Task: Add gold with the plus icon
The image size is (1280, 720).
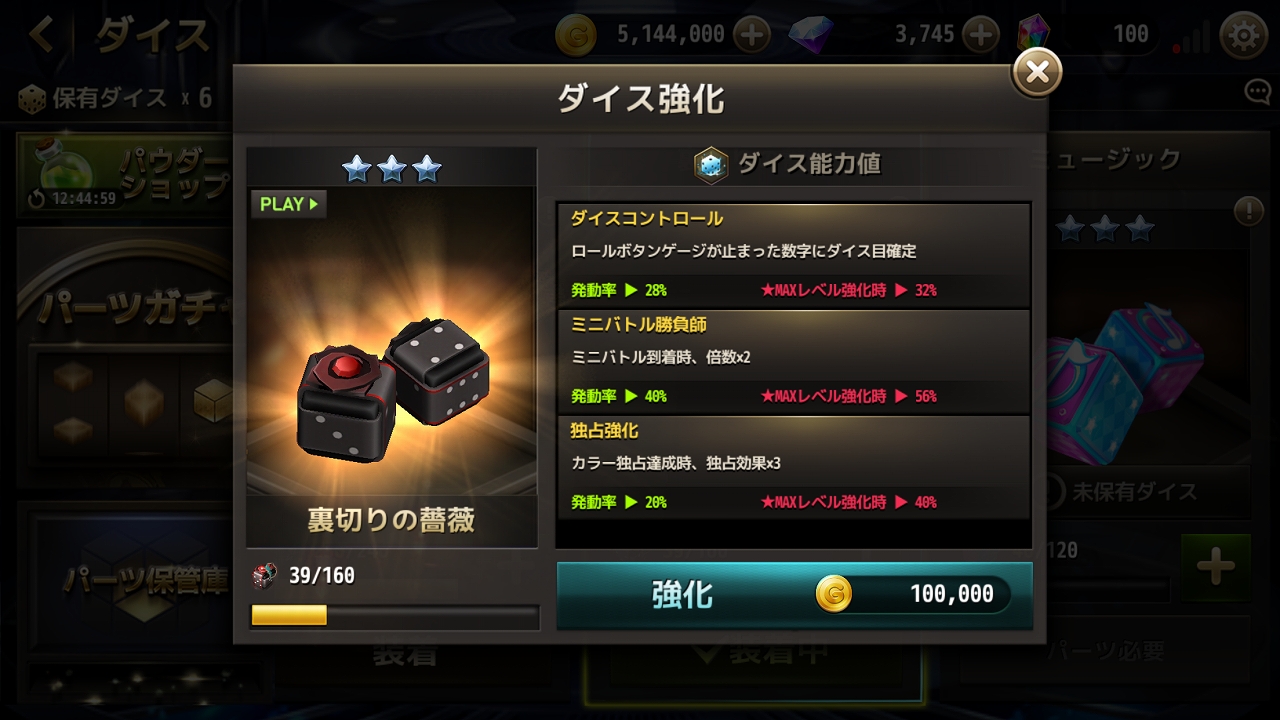Action: click(x=751, y=35)
